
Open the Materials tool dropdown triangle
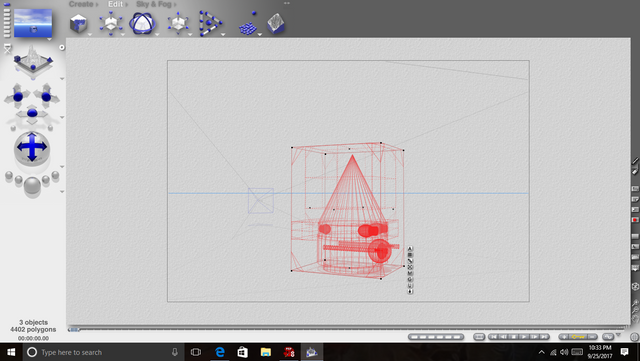[x=90, y=35]
